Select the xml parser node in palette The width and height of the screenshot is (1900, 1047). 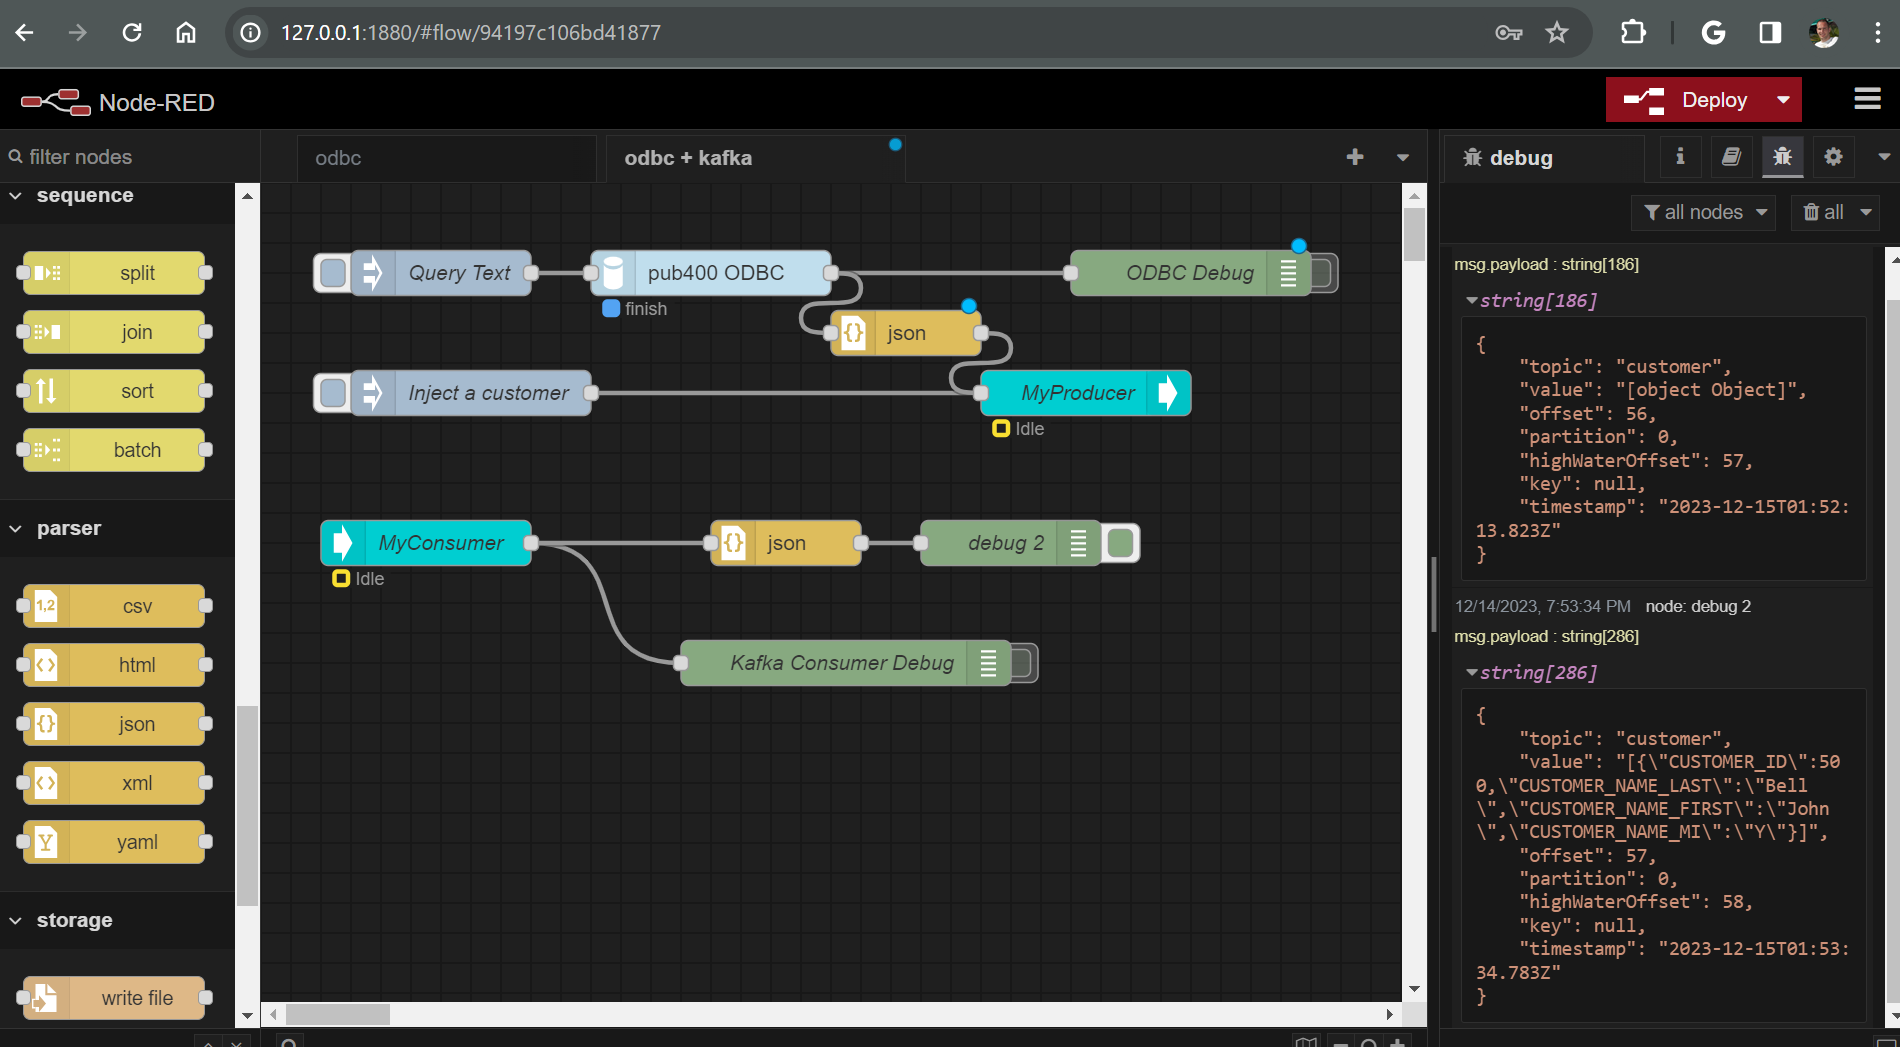point(114,783)
